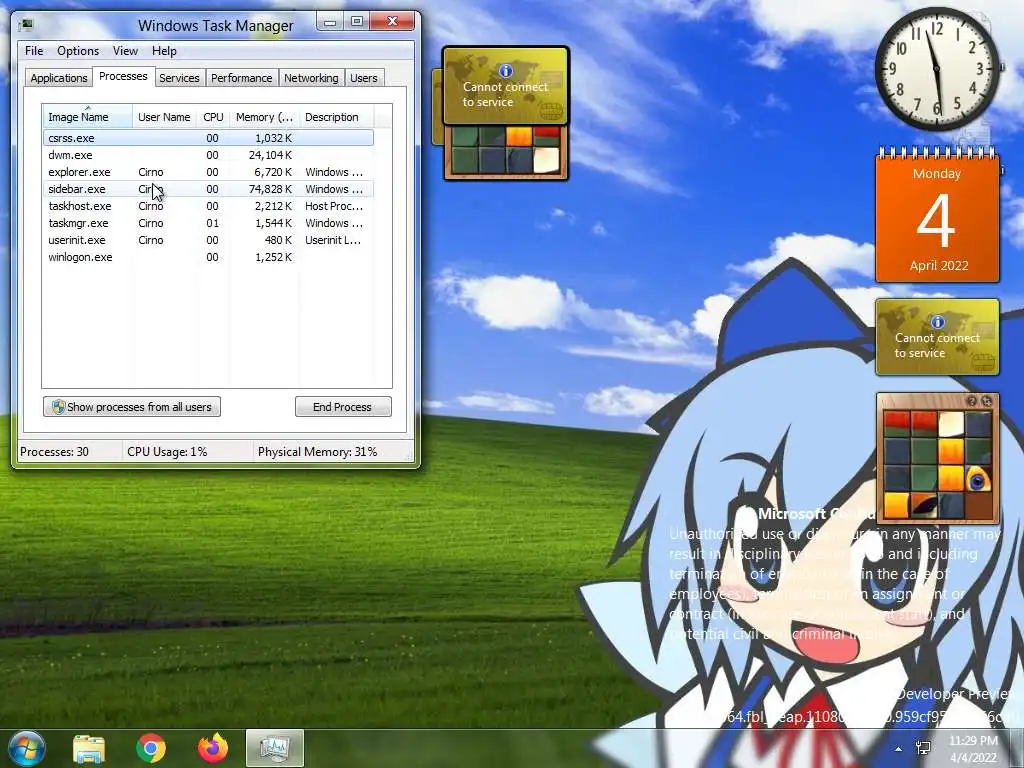The width and height of the screenshot is (1024, 768).
Task: Click the picture puzzle gadget on right
Action: [938, 458]
